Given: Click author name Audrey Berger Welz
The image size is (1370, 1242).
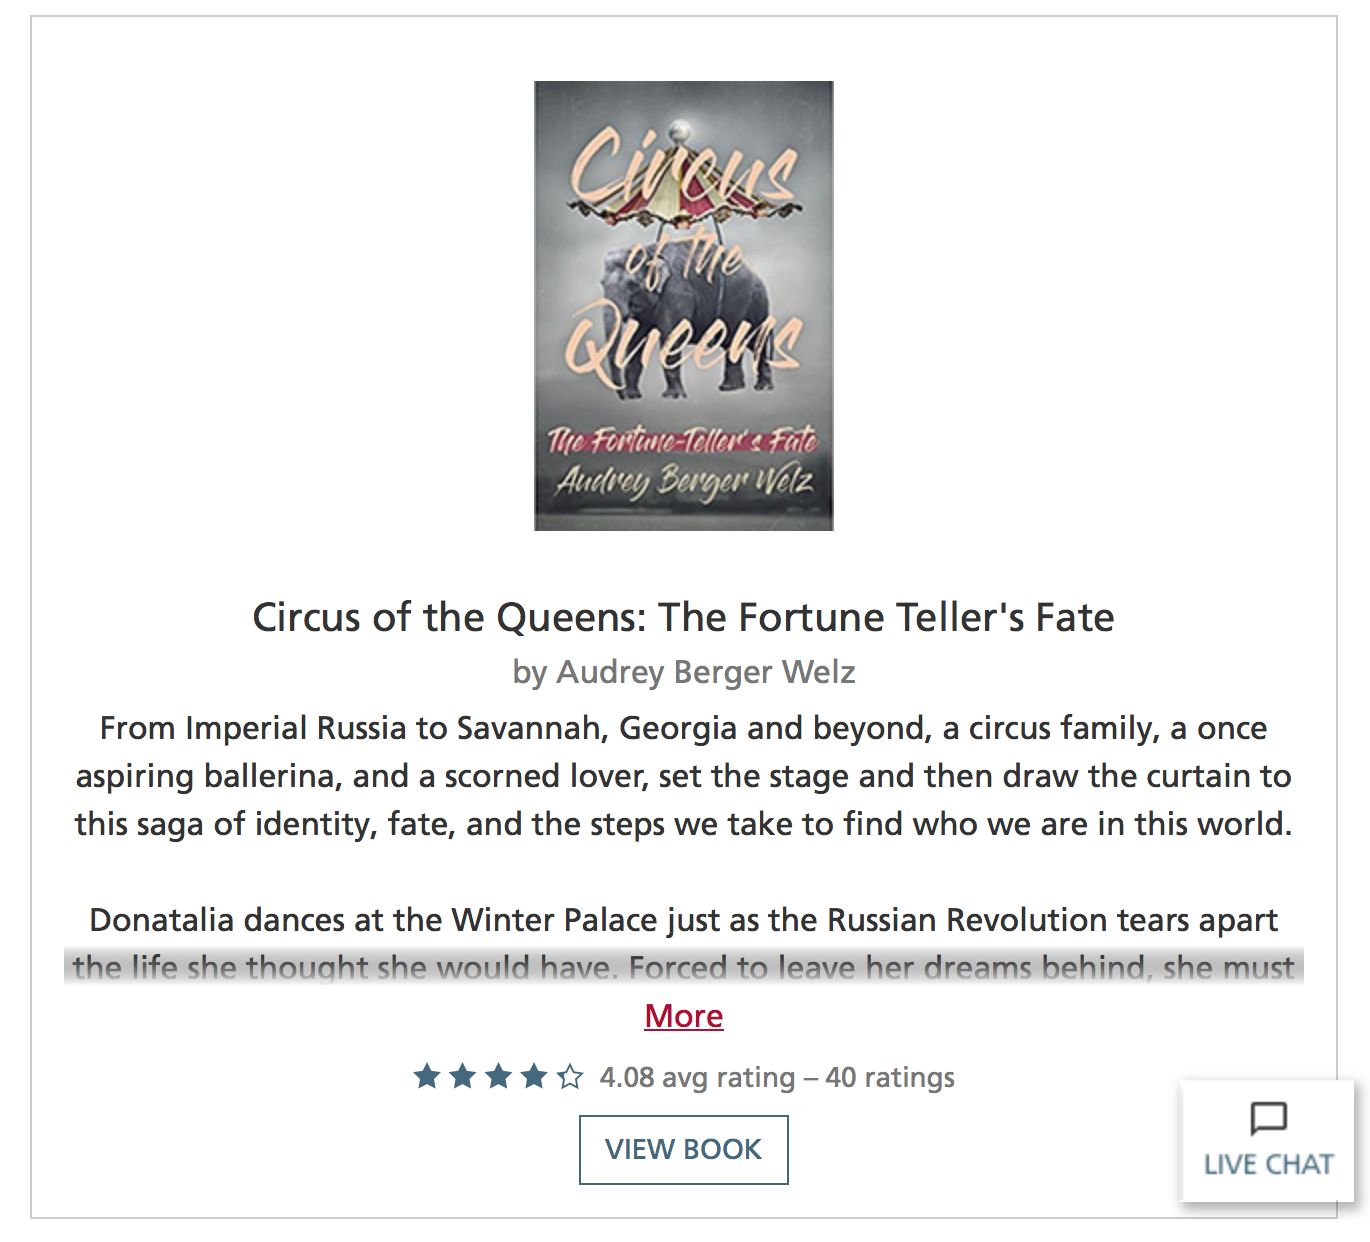Looking at the screenshot, I should click(x=706, y=672).
